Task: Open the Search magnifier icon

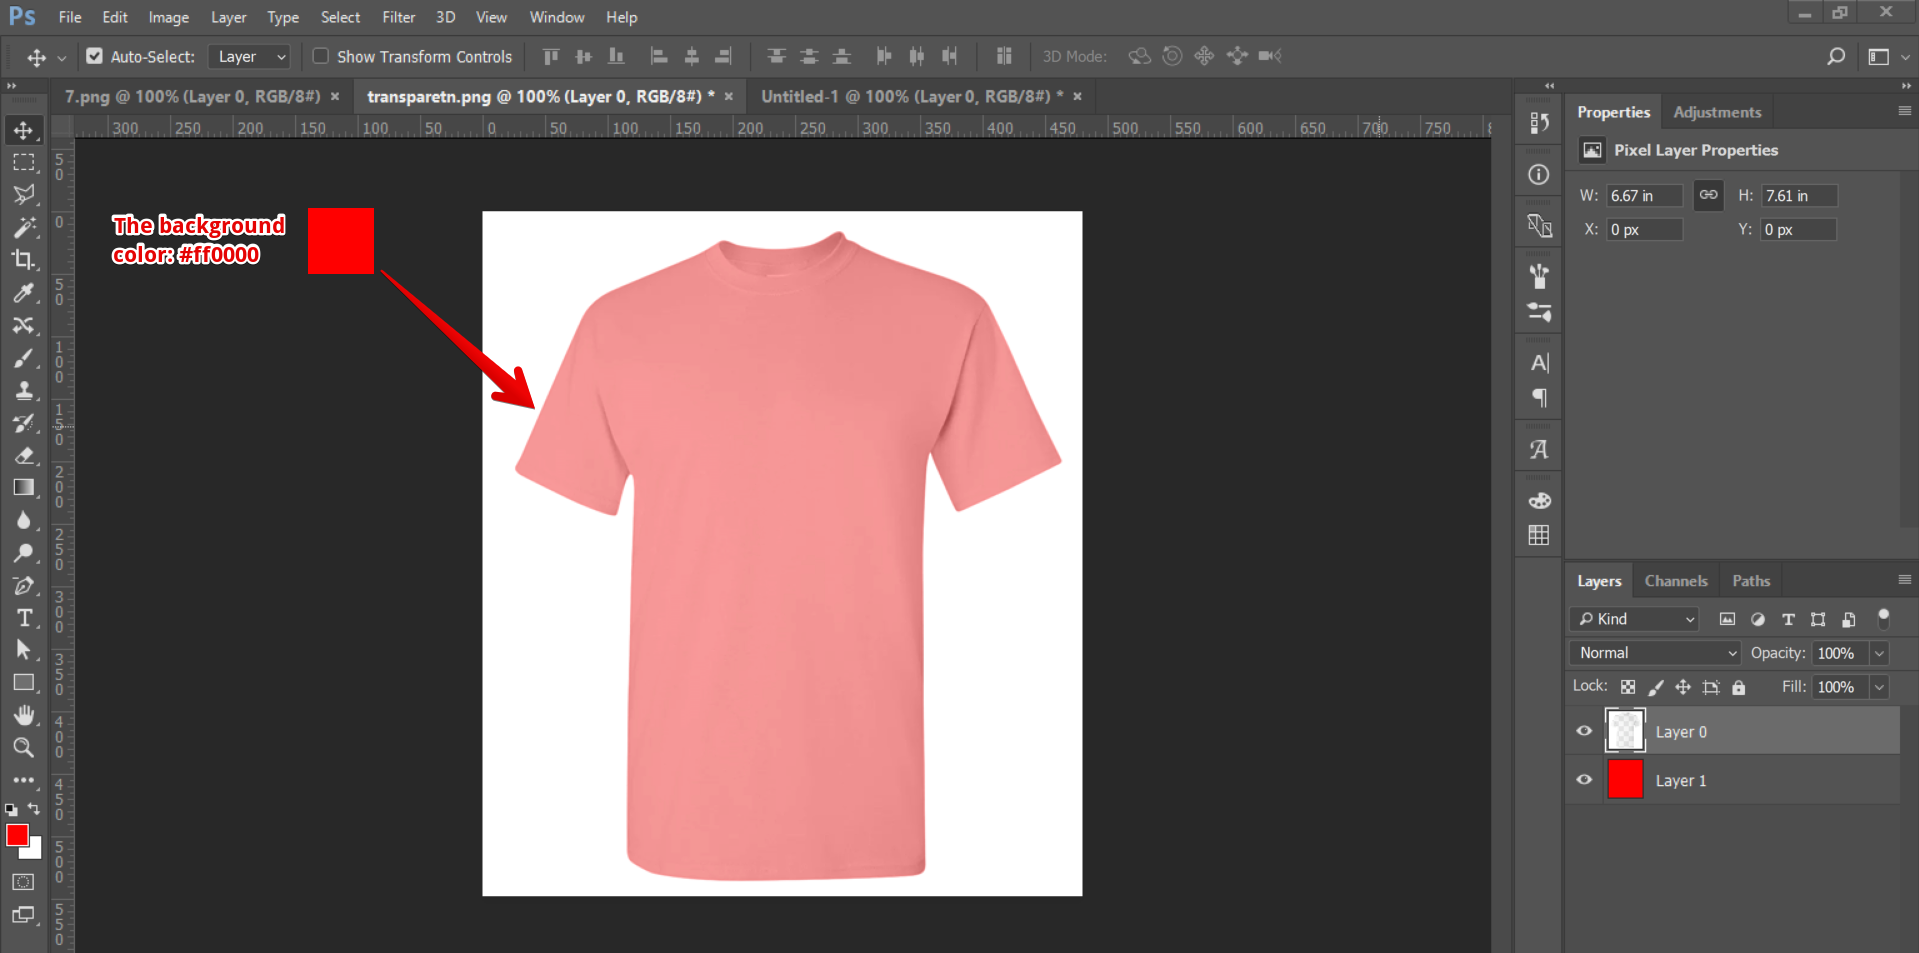Action: pos(1836,57)
